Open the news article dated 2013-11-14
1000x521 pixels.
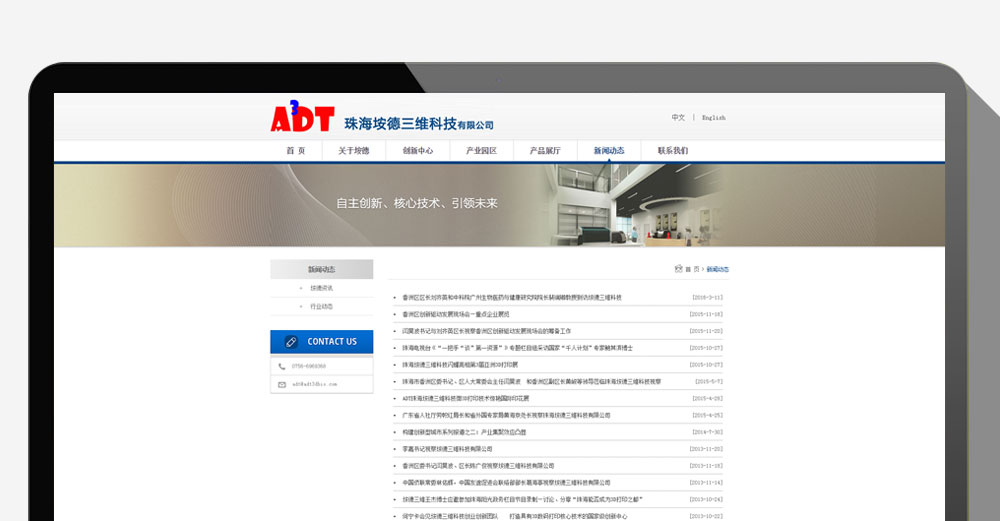506,483
